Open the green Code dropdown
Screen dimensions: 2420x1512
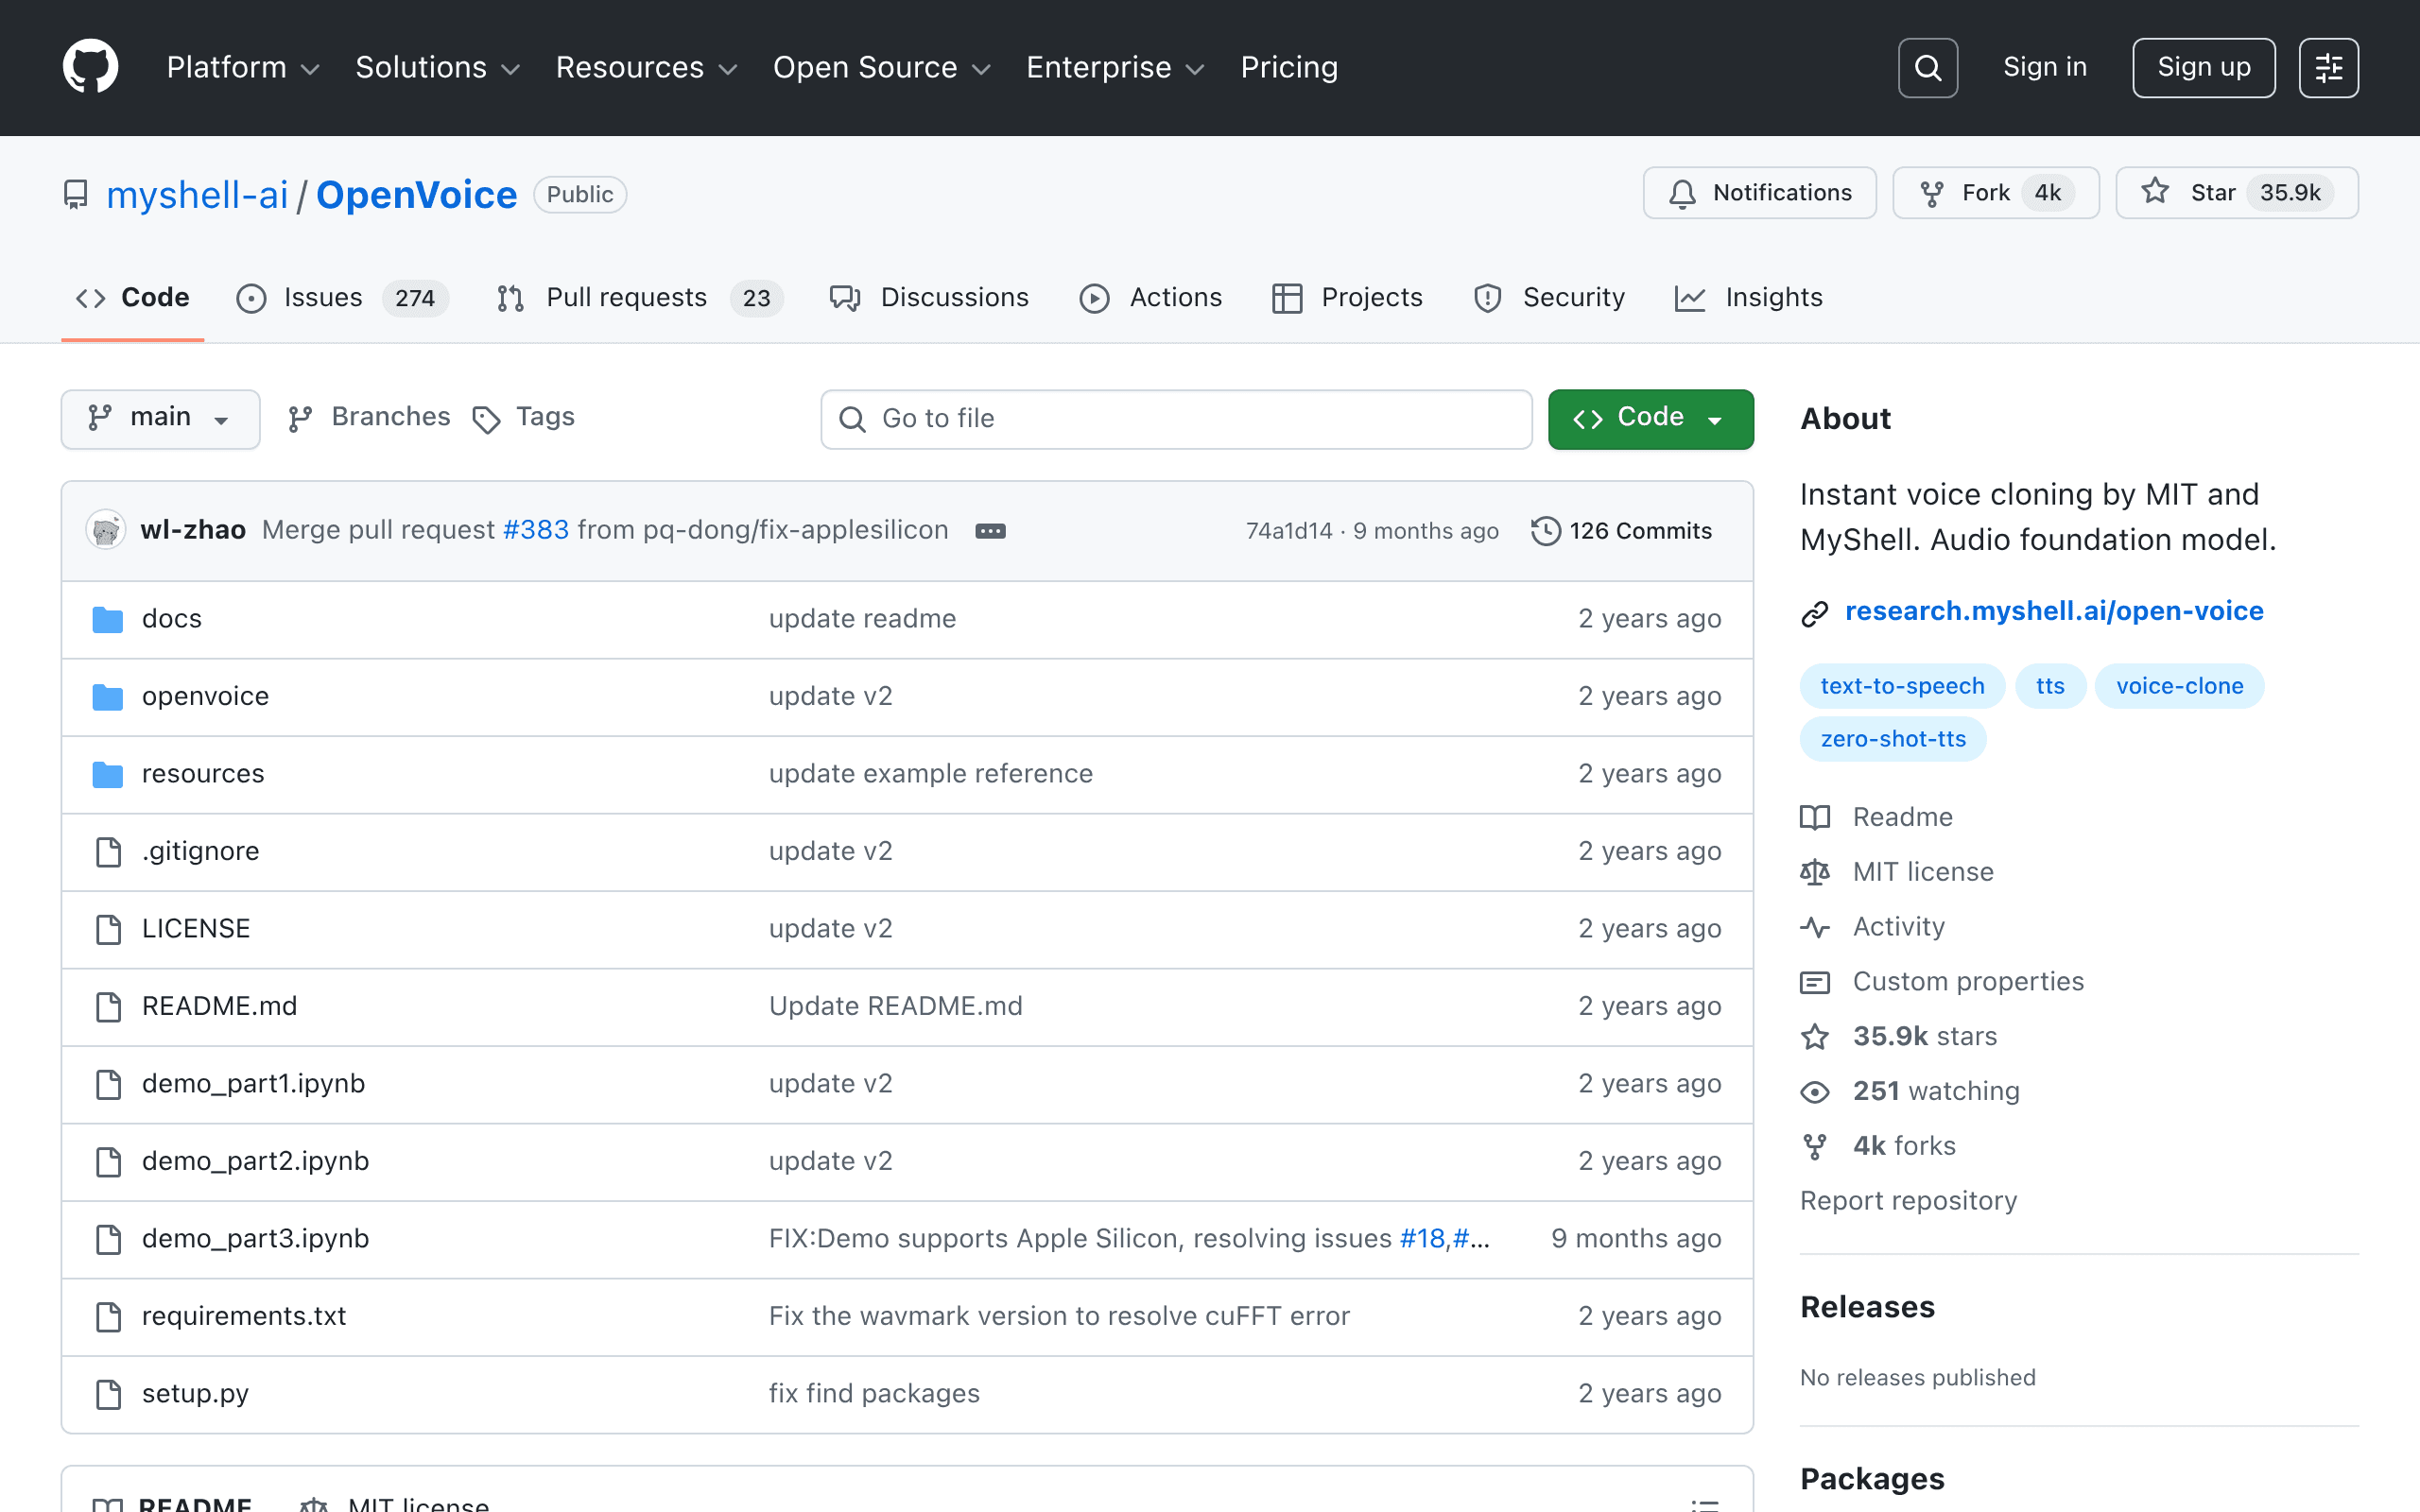[1650, 418]
